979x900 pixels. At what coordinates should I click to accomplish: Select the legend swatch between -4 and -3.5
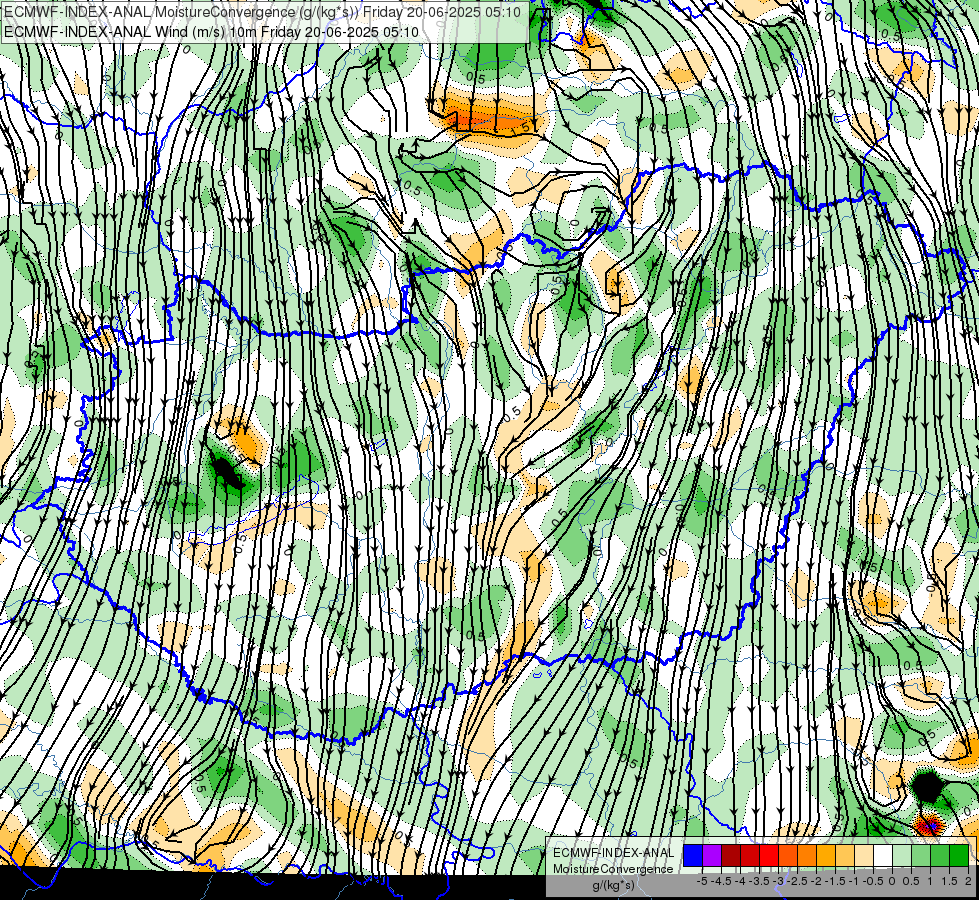click(750, 856)
